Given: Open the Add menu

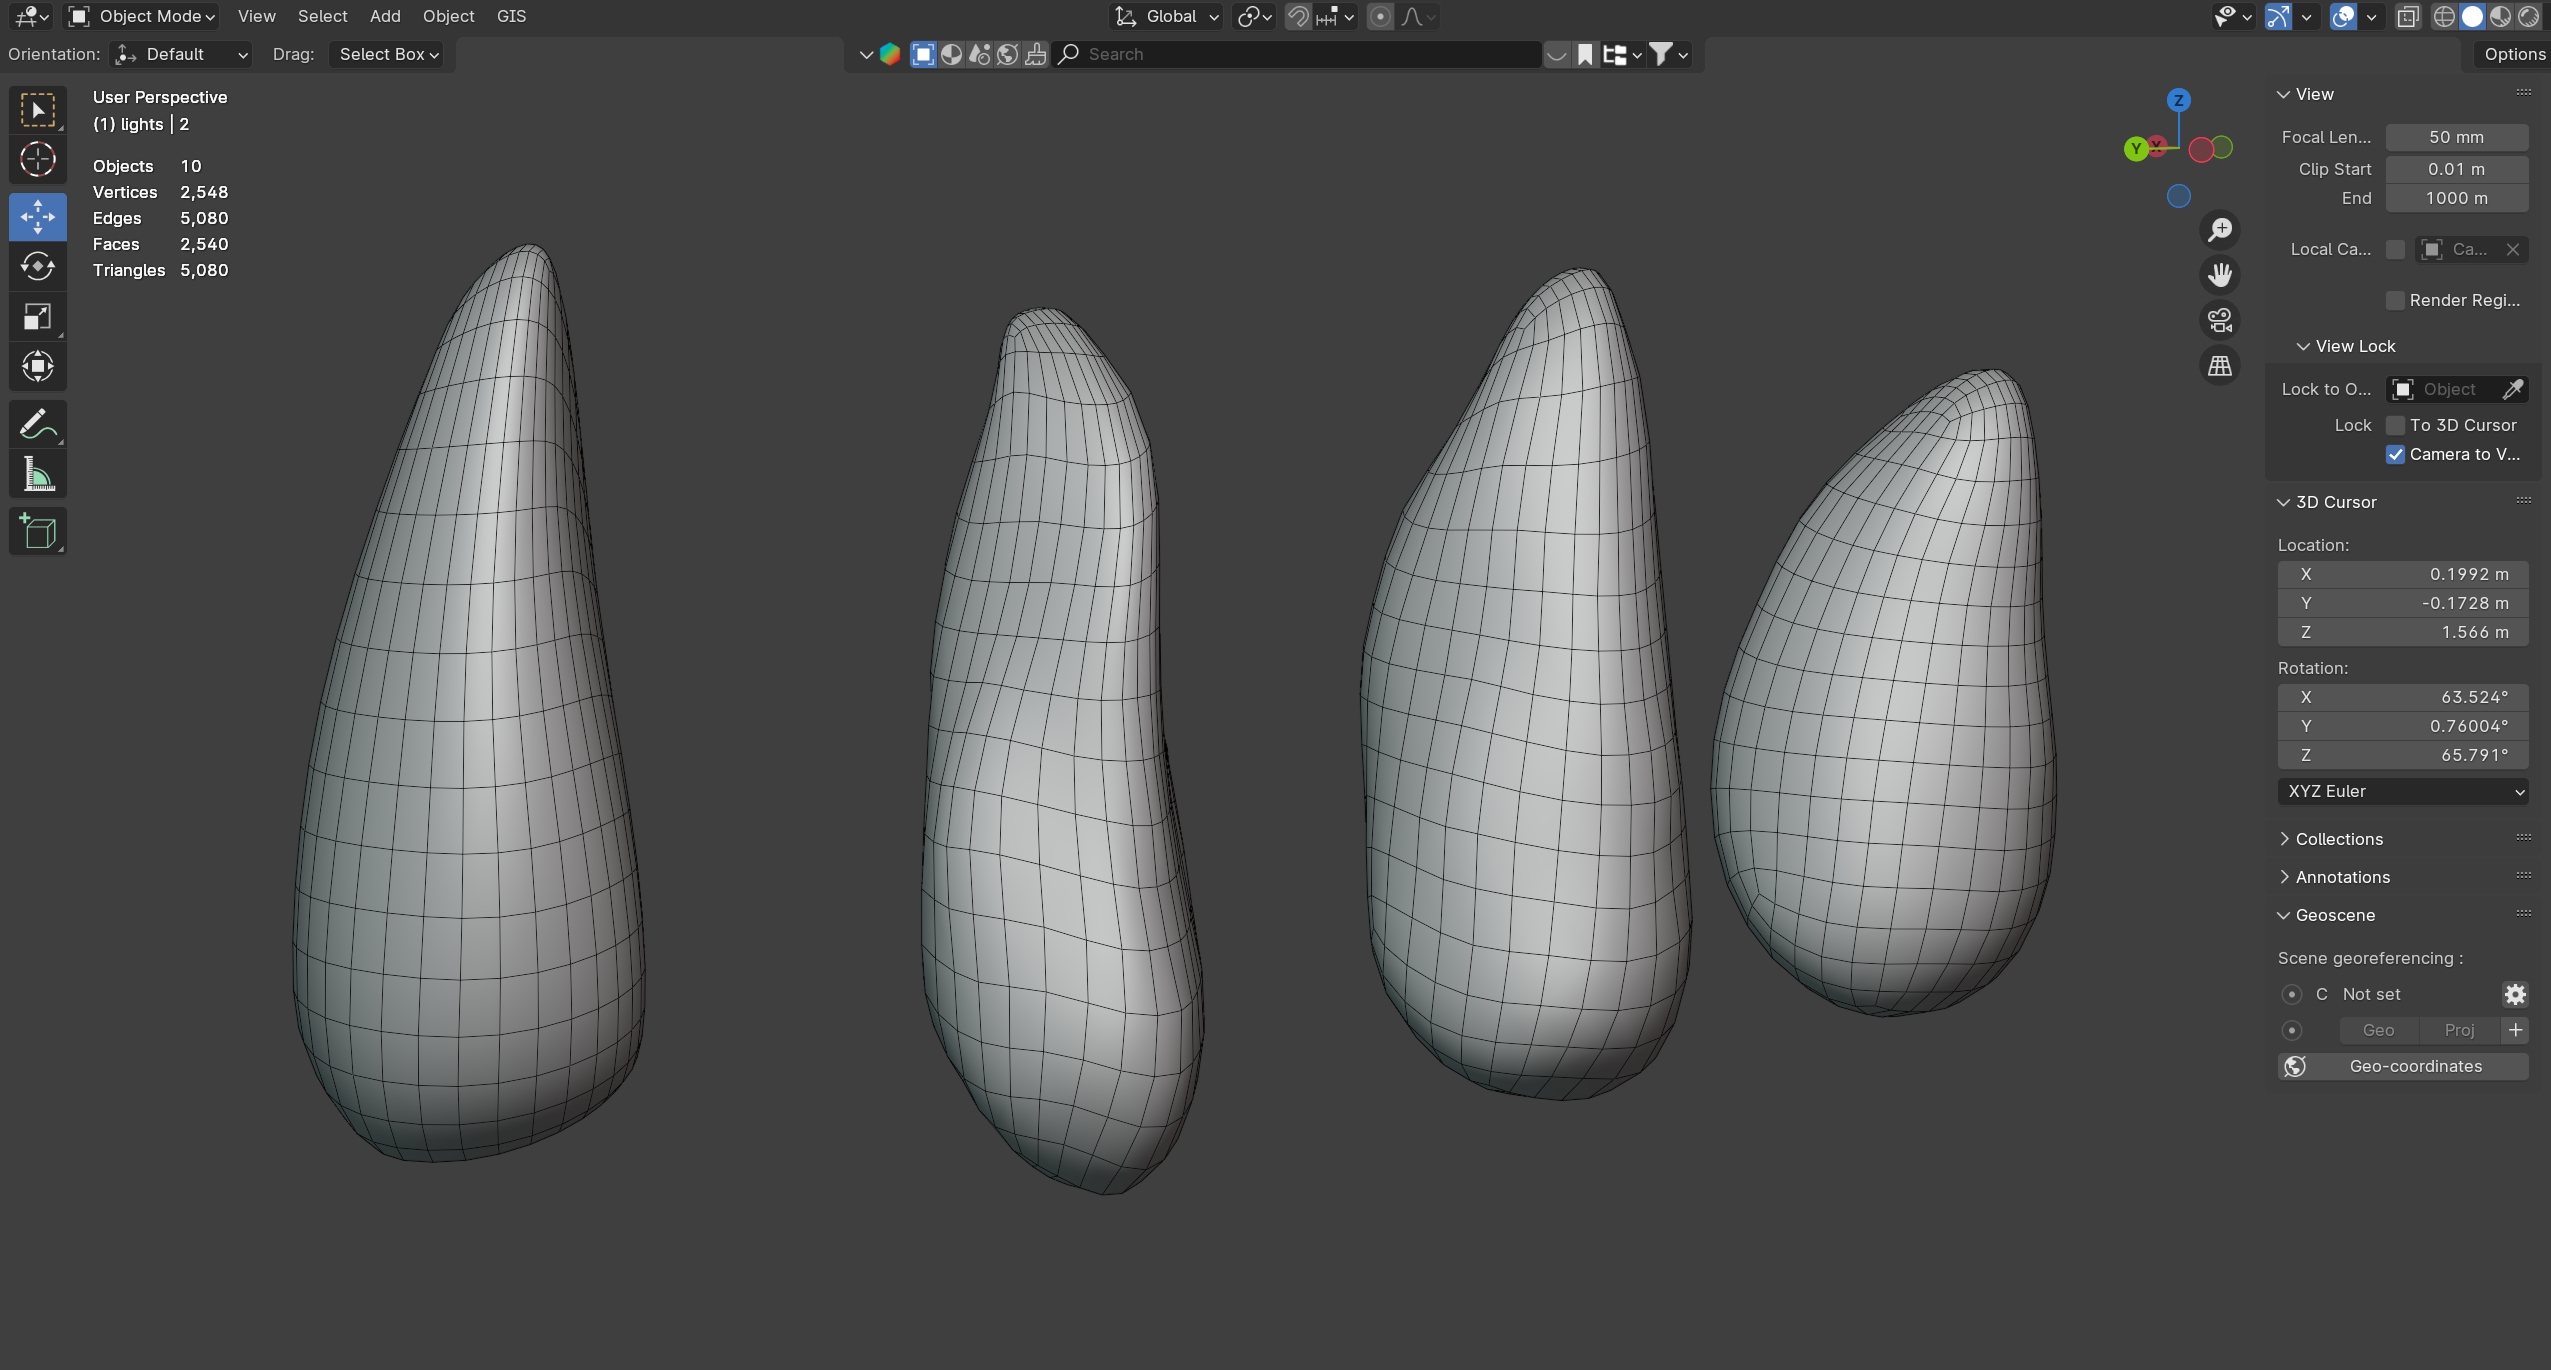Looking at the screenshot, I should tap(384, 16).
